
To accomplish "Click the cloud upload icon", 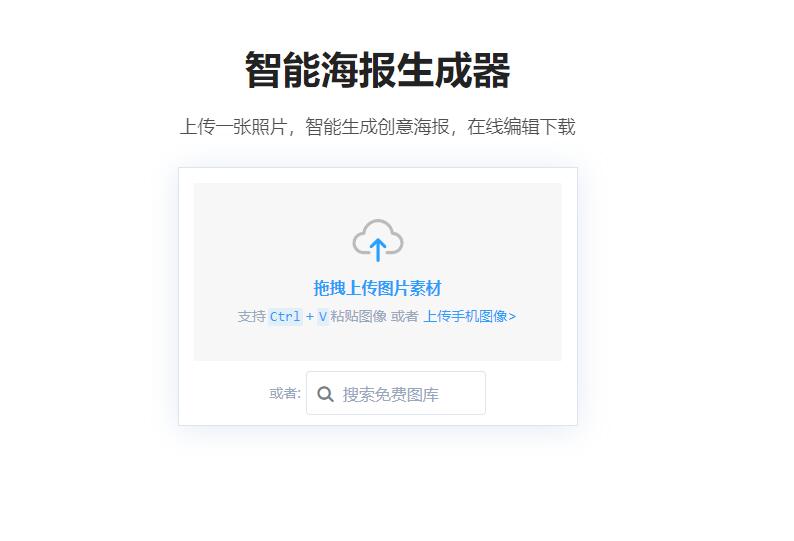I will pos(378,240).
